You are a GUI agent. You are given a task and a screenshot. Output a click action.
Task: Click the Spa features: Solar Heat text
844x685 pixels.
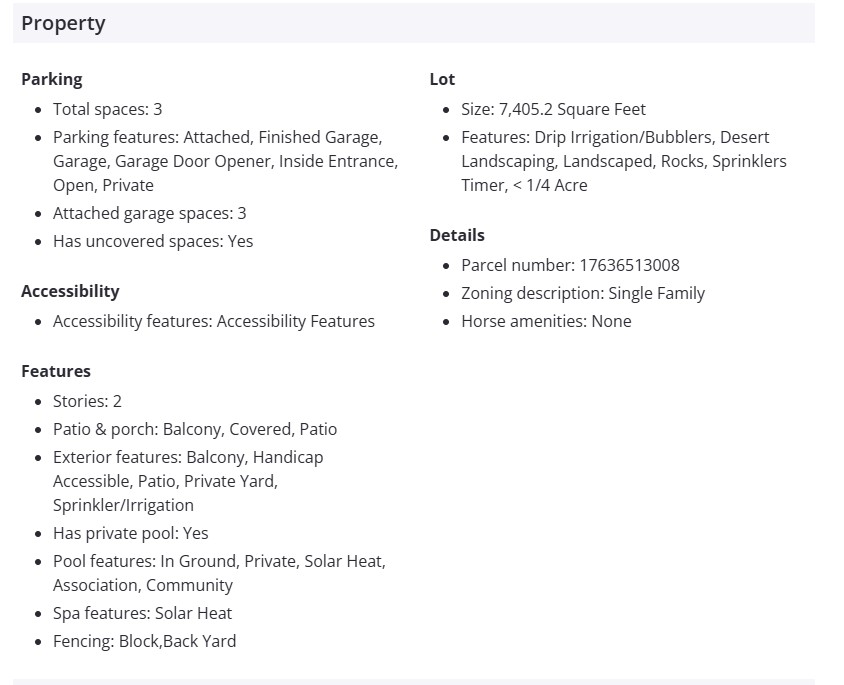coord(142,613)
